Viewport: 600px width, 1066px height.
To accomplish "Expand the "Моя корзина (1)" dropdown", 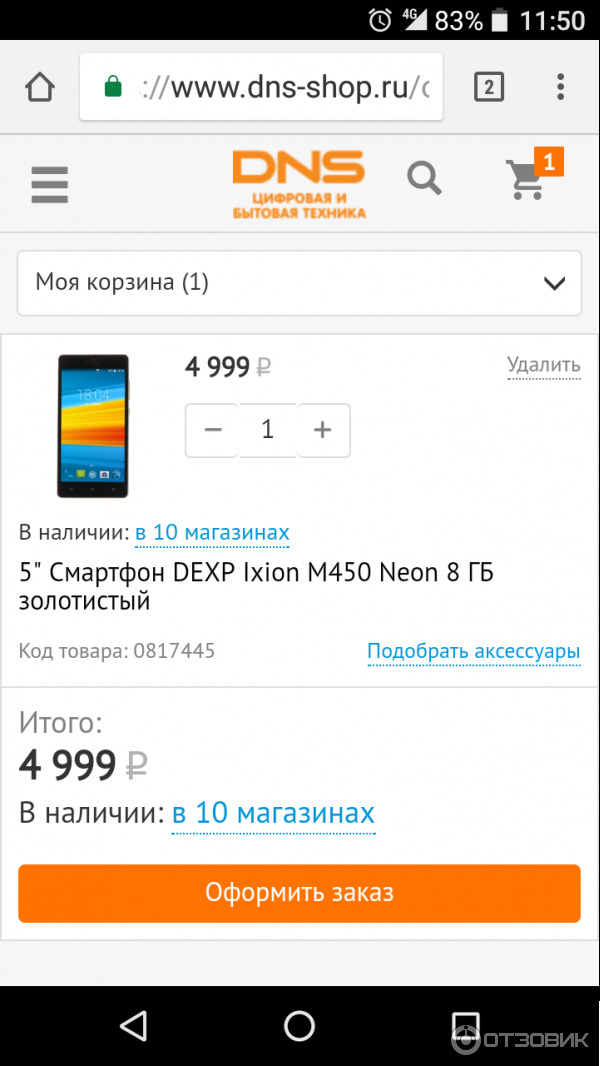I will [x=299, y=283].
